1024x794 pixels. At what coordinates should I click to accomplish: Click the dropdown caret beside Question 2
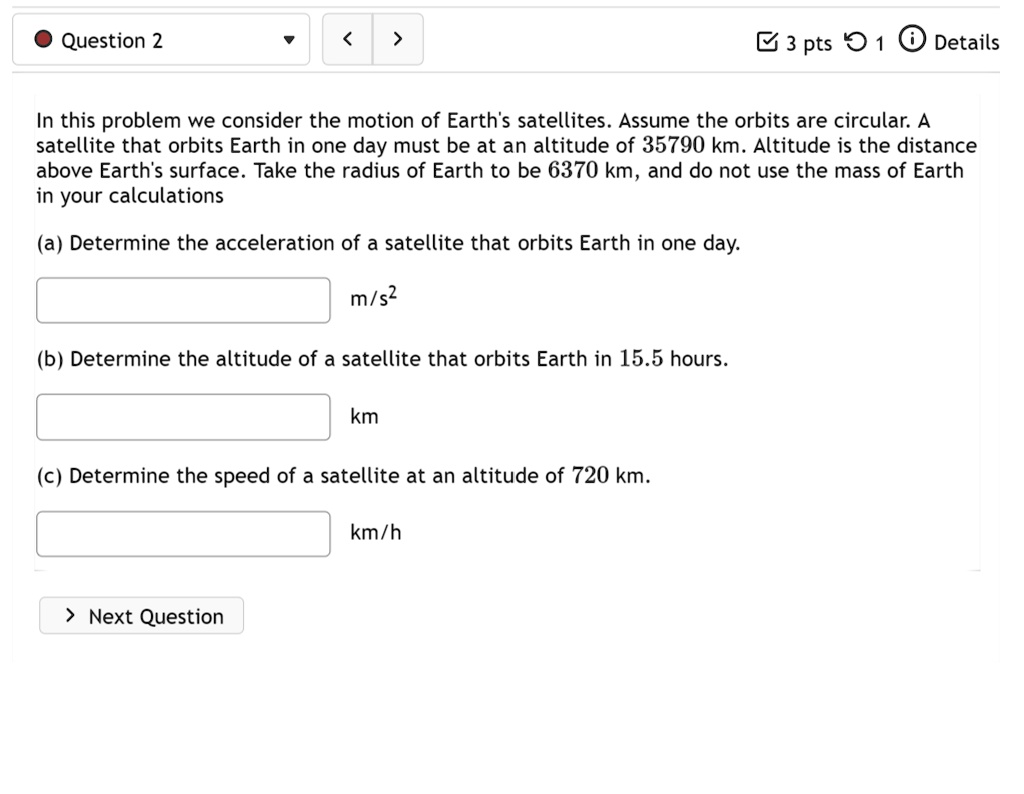tap(289, 41)
